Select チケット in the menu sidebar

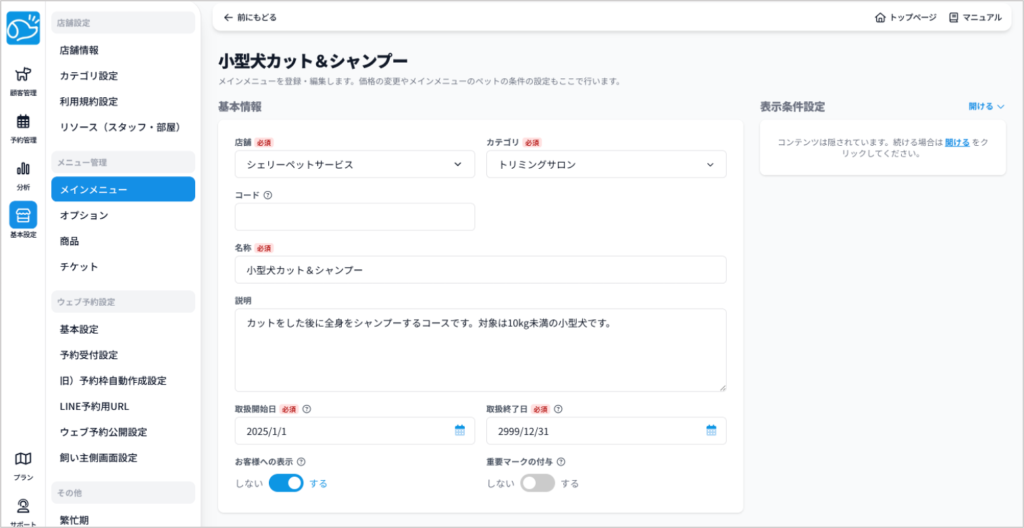79,267
